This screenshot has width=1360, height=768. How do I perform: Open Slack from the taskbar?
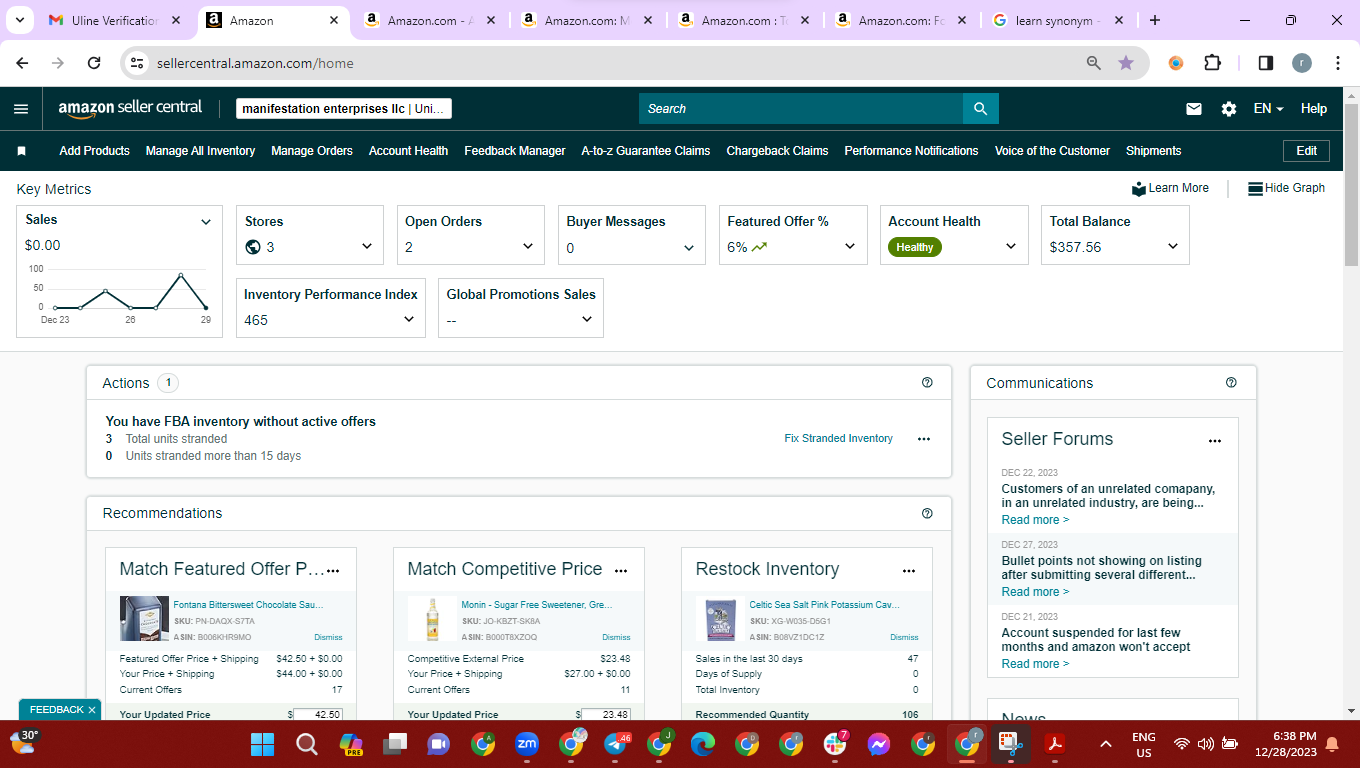(835, 744)
